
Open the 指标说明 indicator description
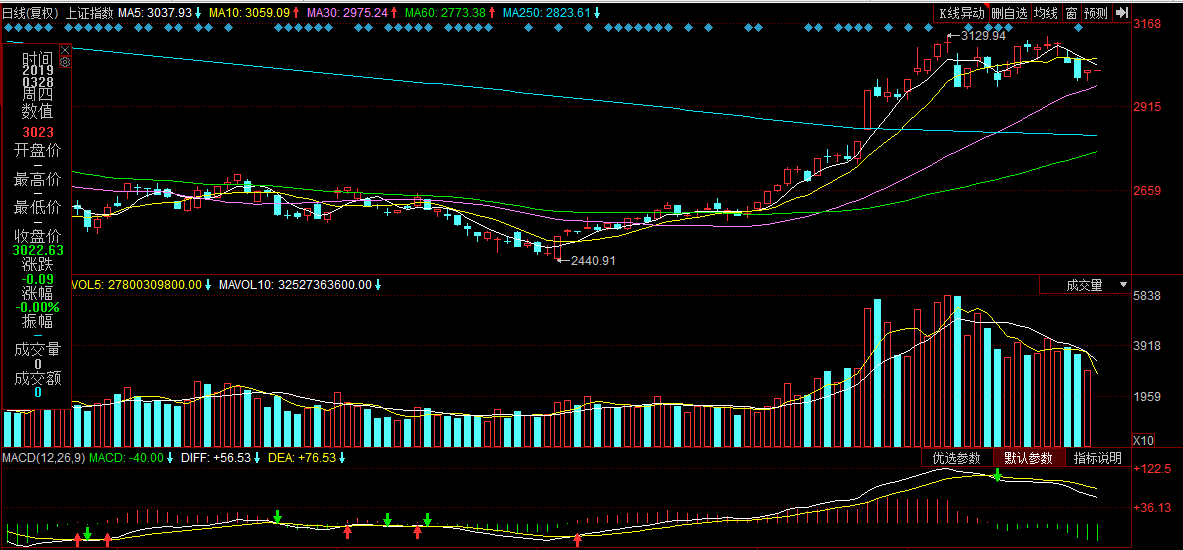point(1098,458)
